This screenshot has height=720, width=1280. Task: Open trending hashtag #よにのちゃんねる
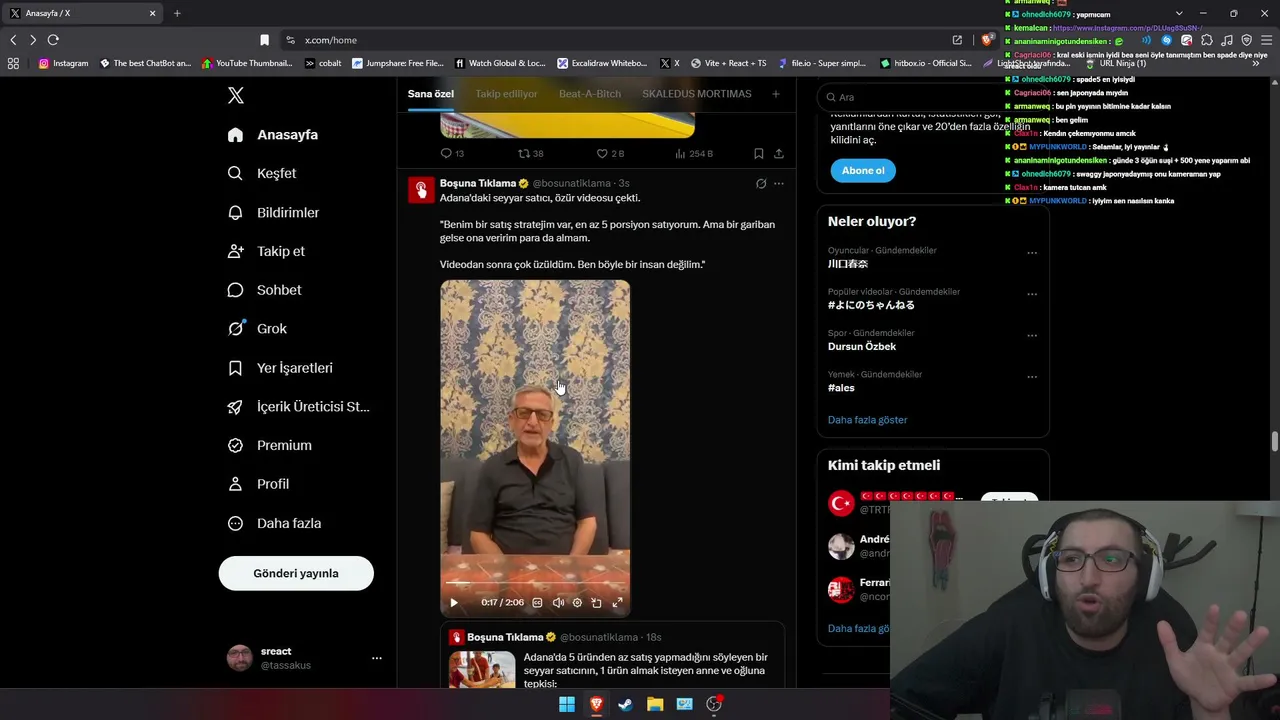[x=871, y=305]
